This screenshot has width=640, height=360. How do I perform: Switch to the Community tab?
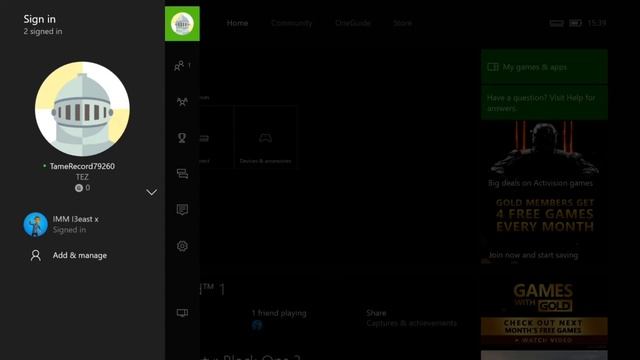(x=291, y=23)
